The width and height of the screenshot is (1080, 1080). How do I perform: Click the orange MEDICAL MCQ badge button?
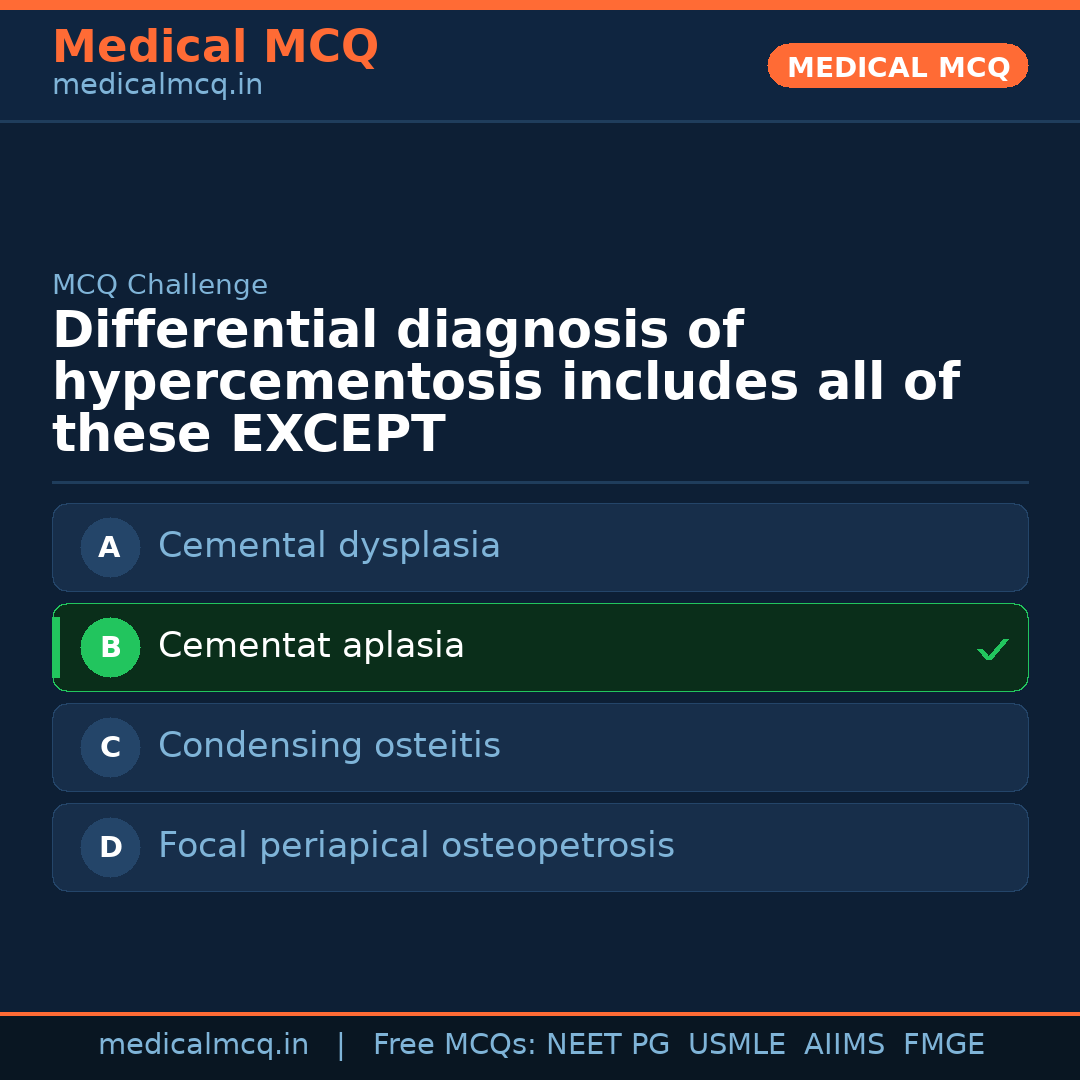click(x=898, y=66)
